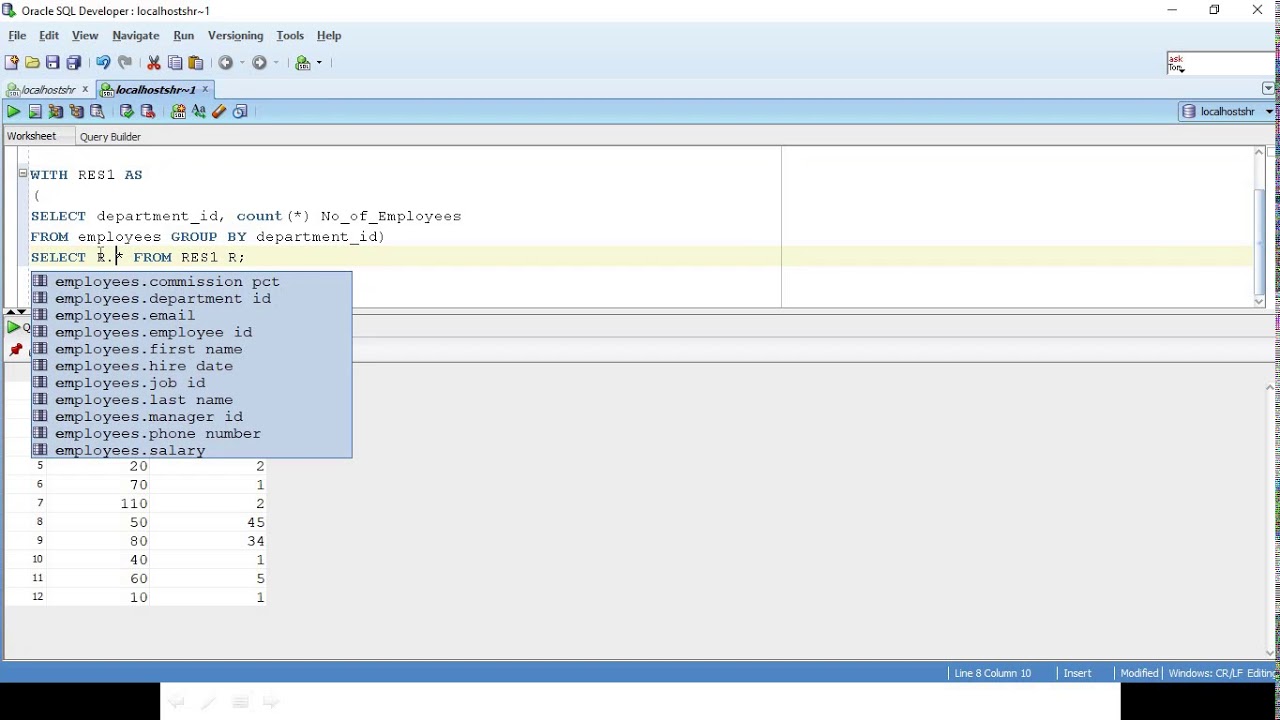Open the Edit menu

coord(49,36)
